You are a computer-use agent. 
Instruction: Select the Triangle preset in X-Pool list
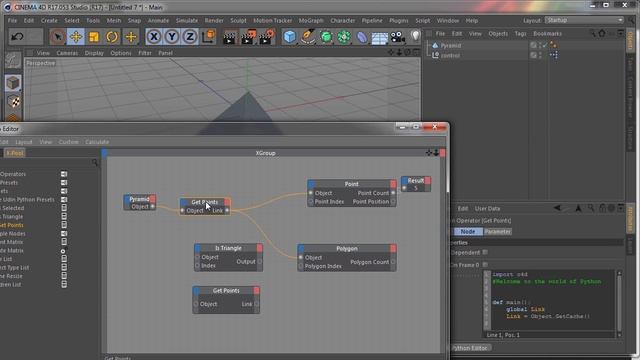pos(11,217)
